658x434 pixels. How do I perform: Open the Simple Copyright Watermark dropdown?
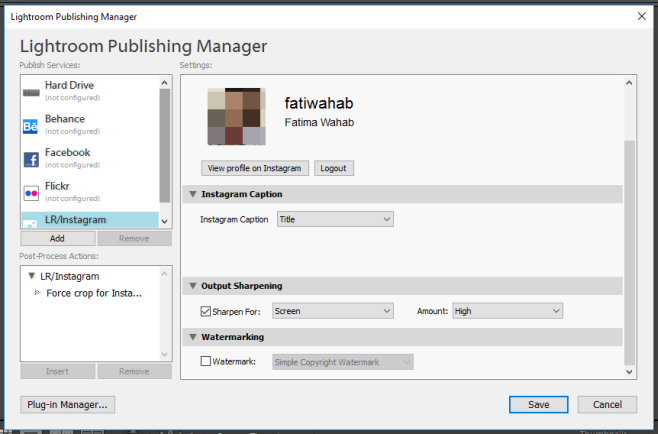coord(343,362)
